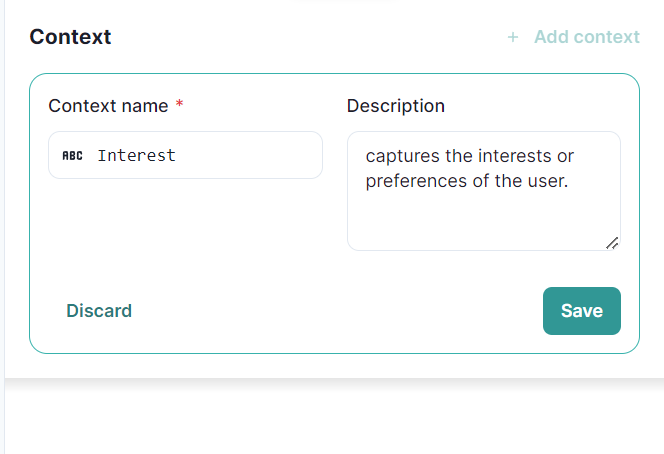This screenshot has height=454, width=664.
Task: Click the Description label
Action: point(396,106)
